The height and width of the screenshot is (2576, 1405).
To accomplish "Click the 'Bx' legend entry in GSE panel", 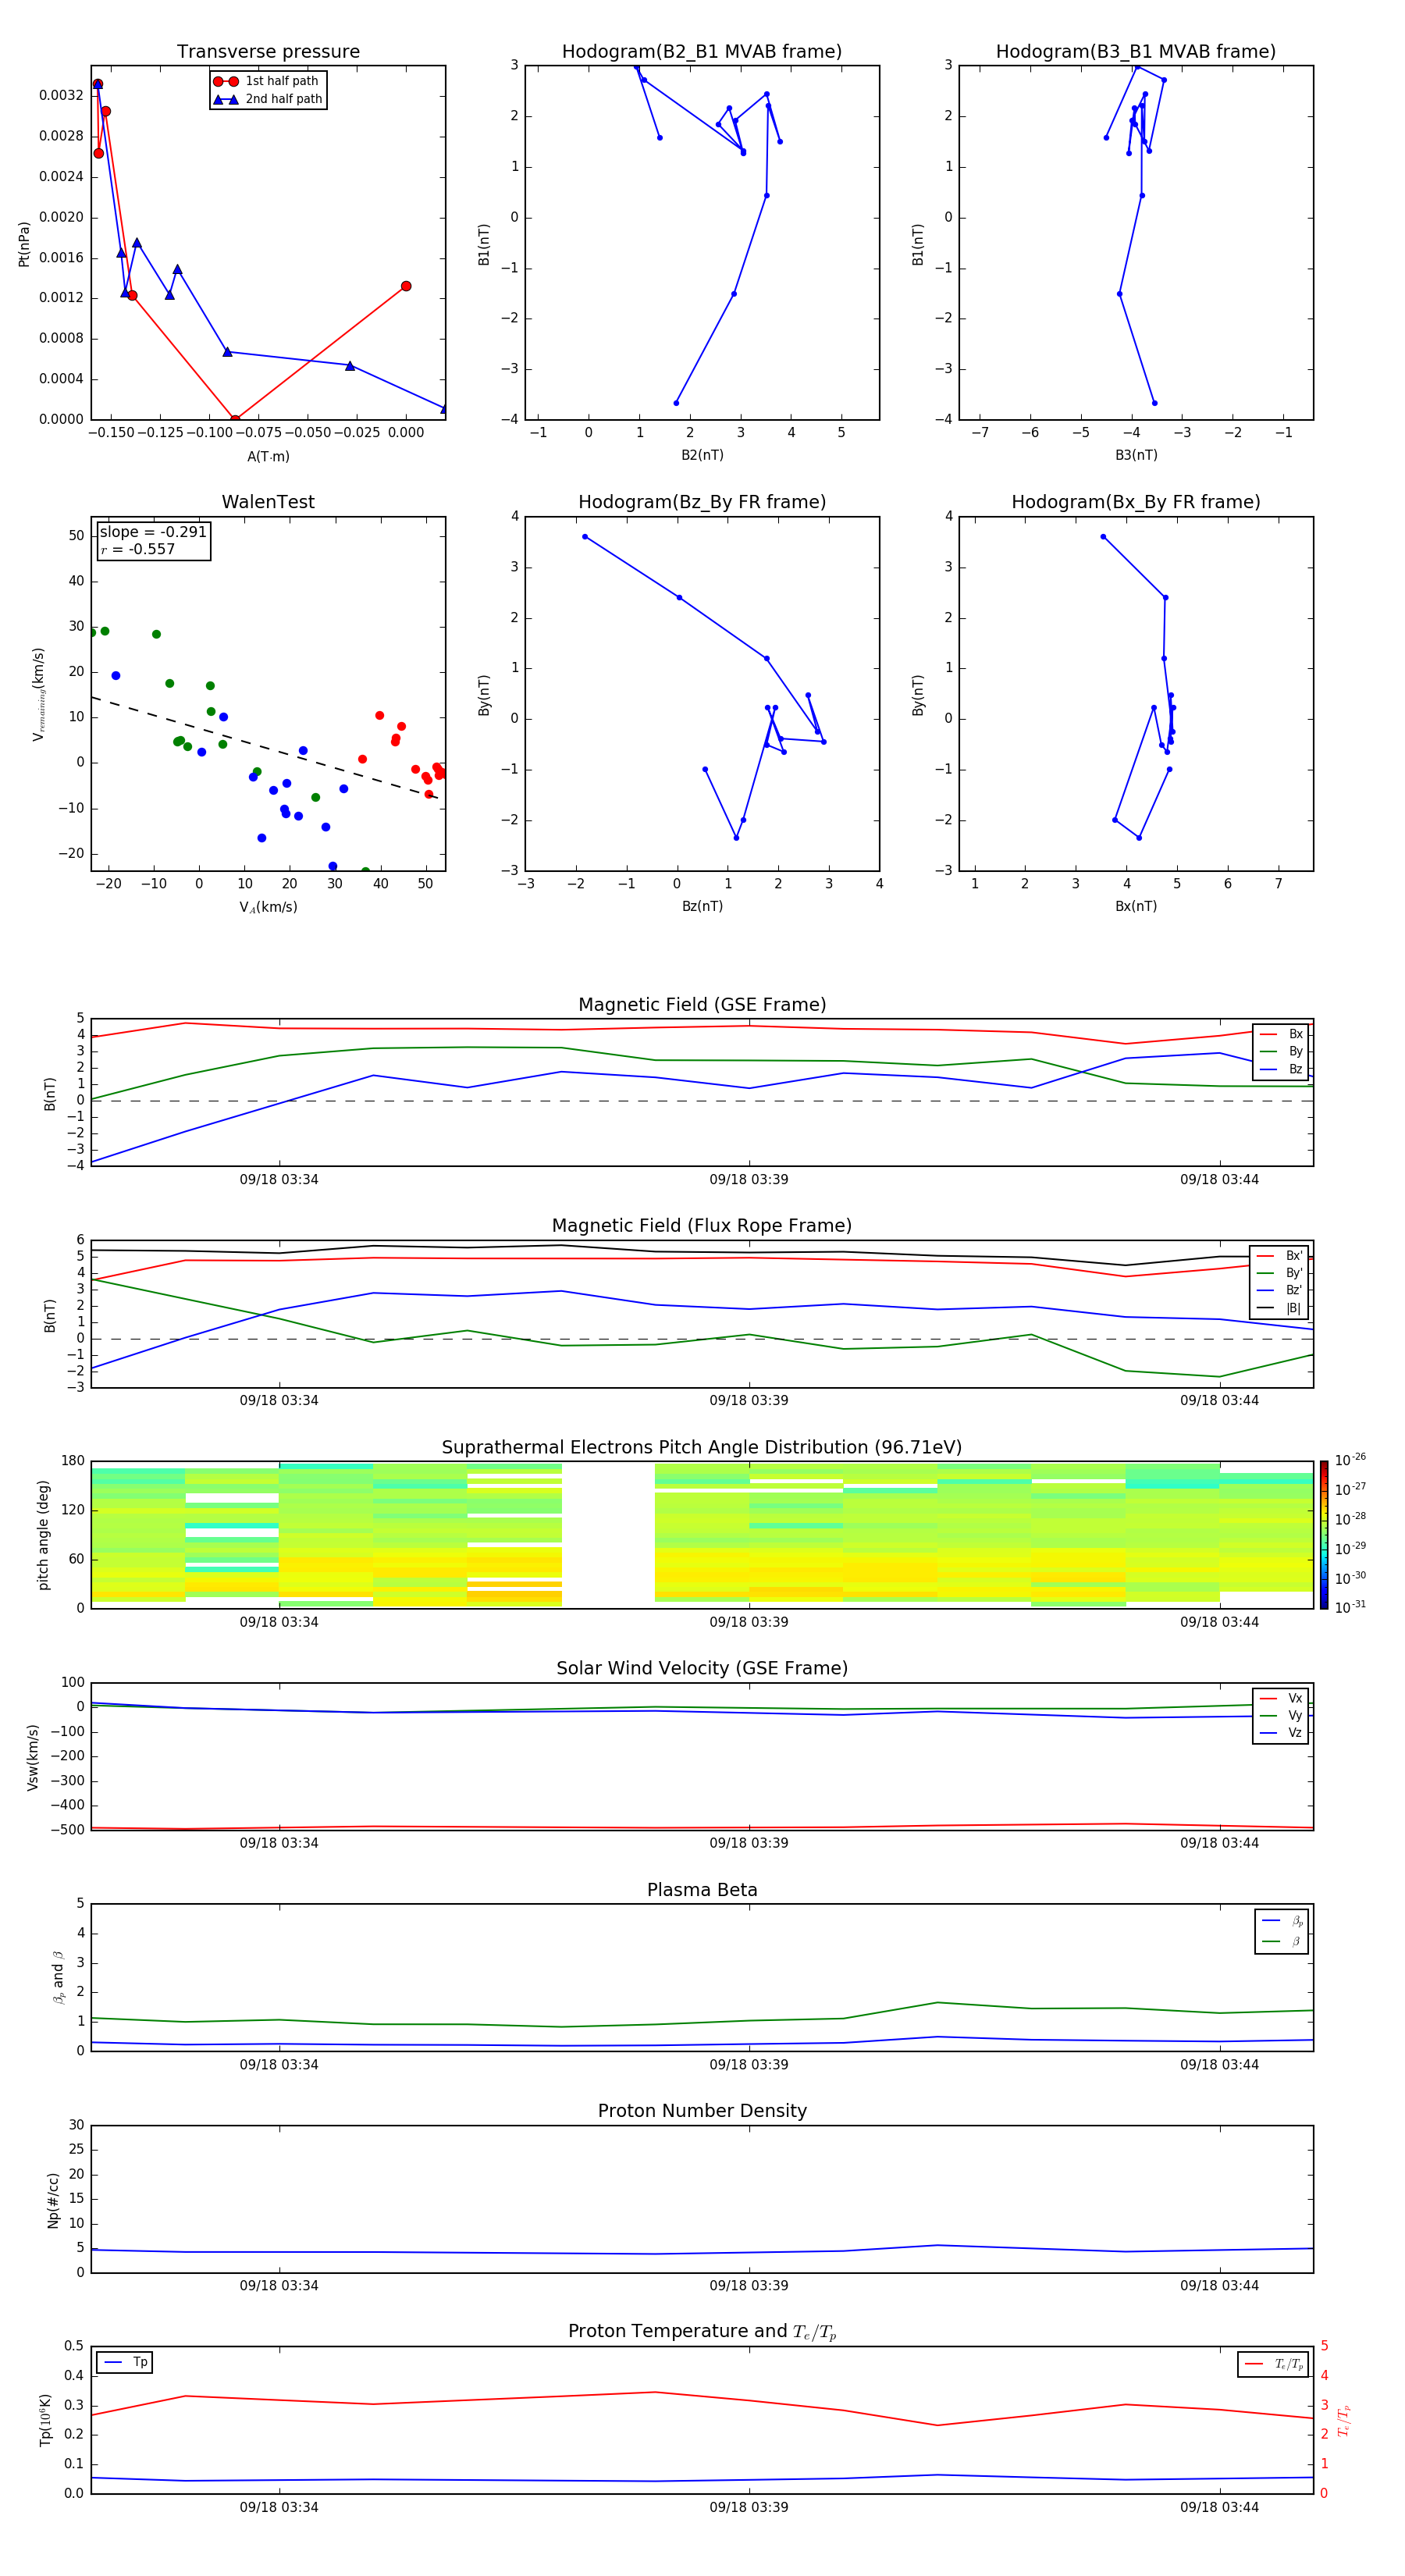I will (1281, 1034).
